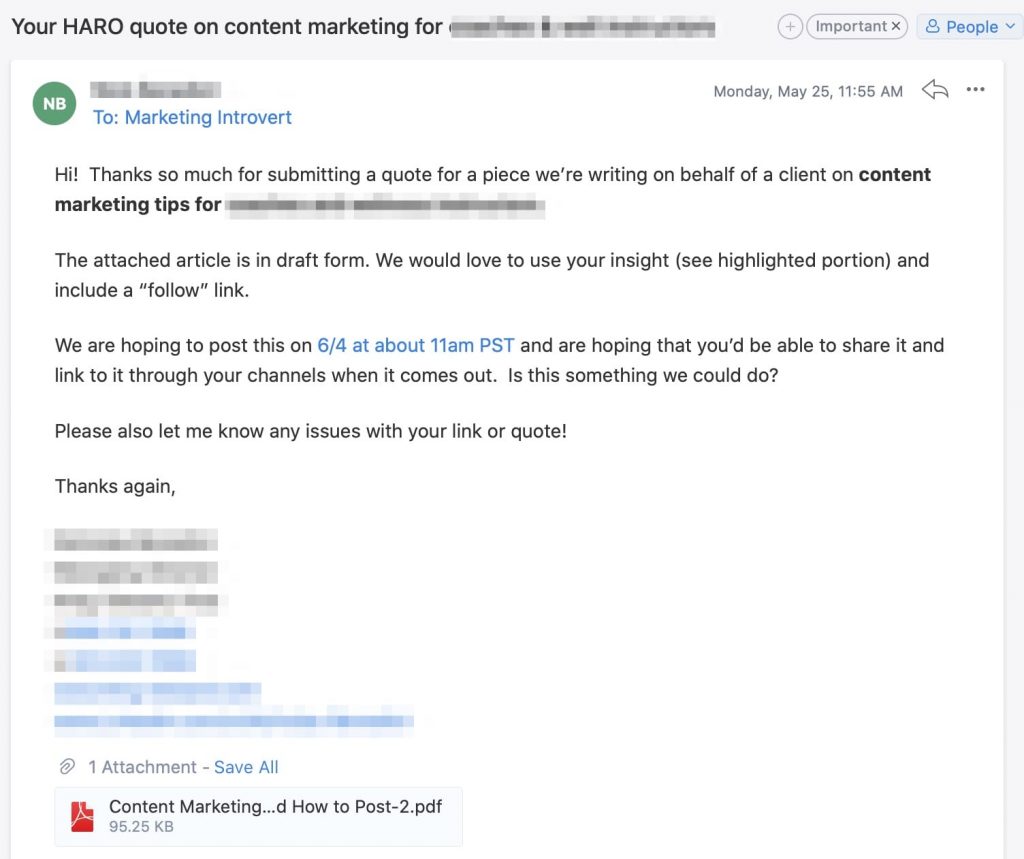Click the green NB sender avatar
The height and width of the screenshot is (859, 1024).
coord(54,103)
